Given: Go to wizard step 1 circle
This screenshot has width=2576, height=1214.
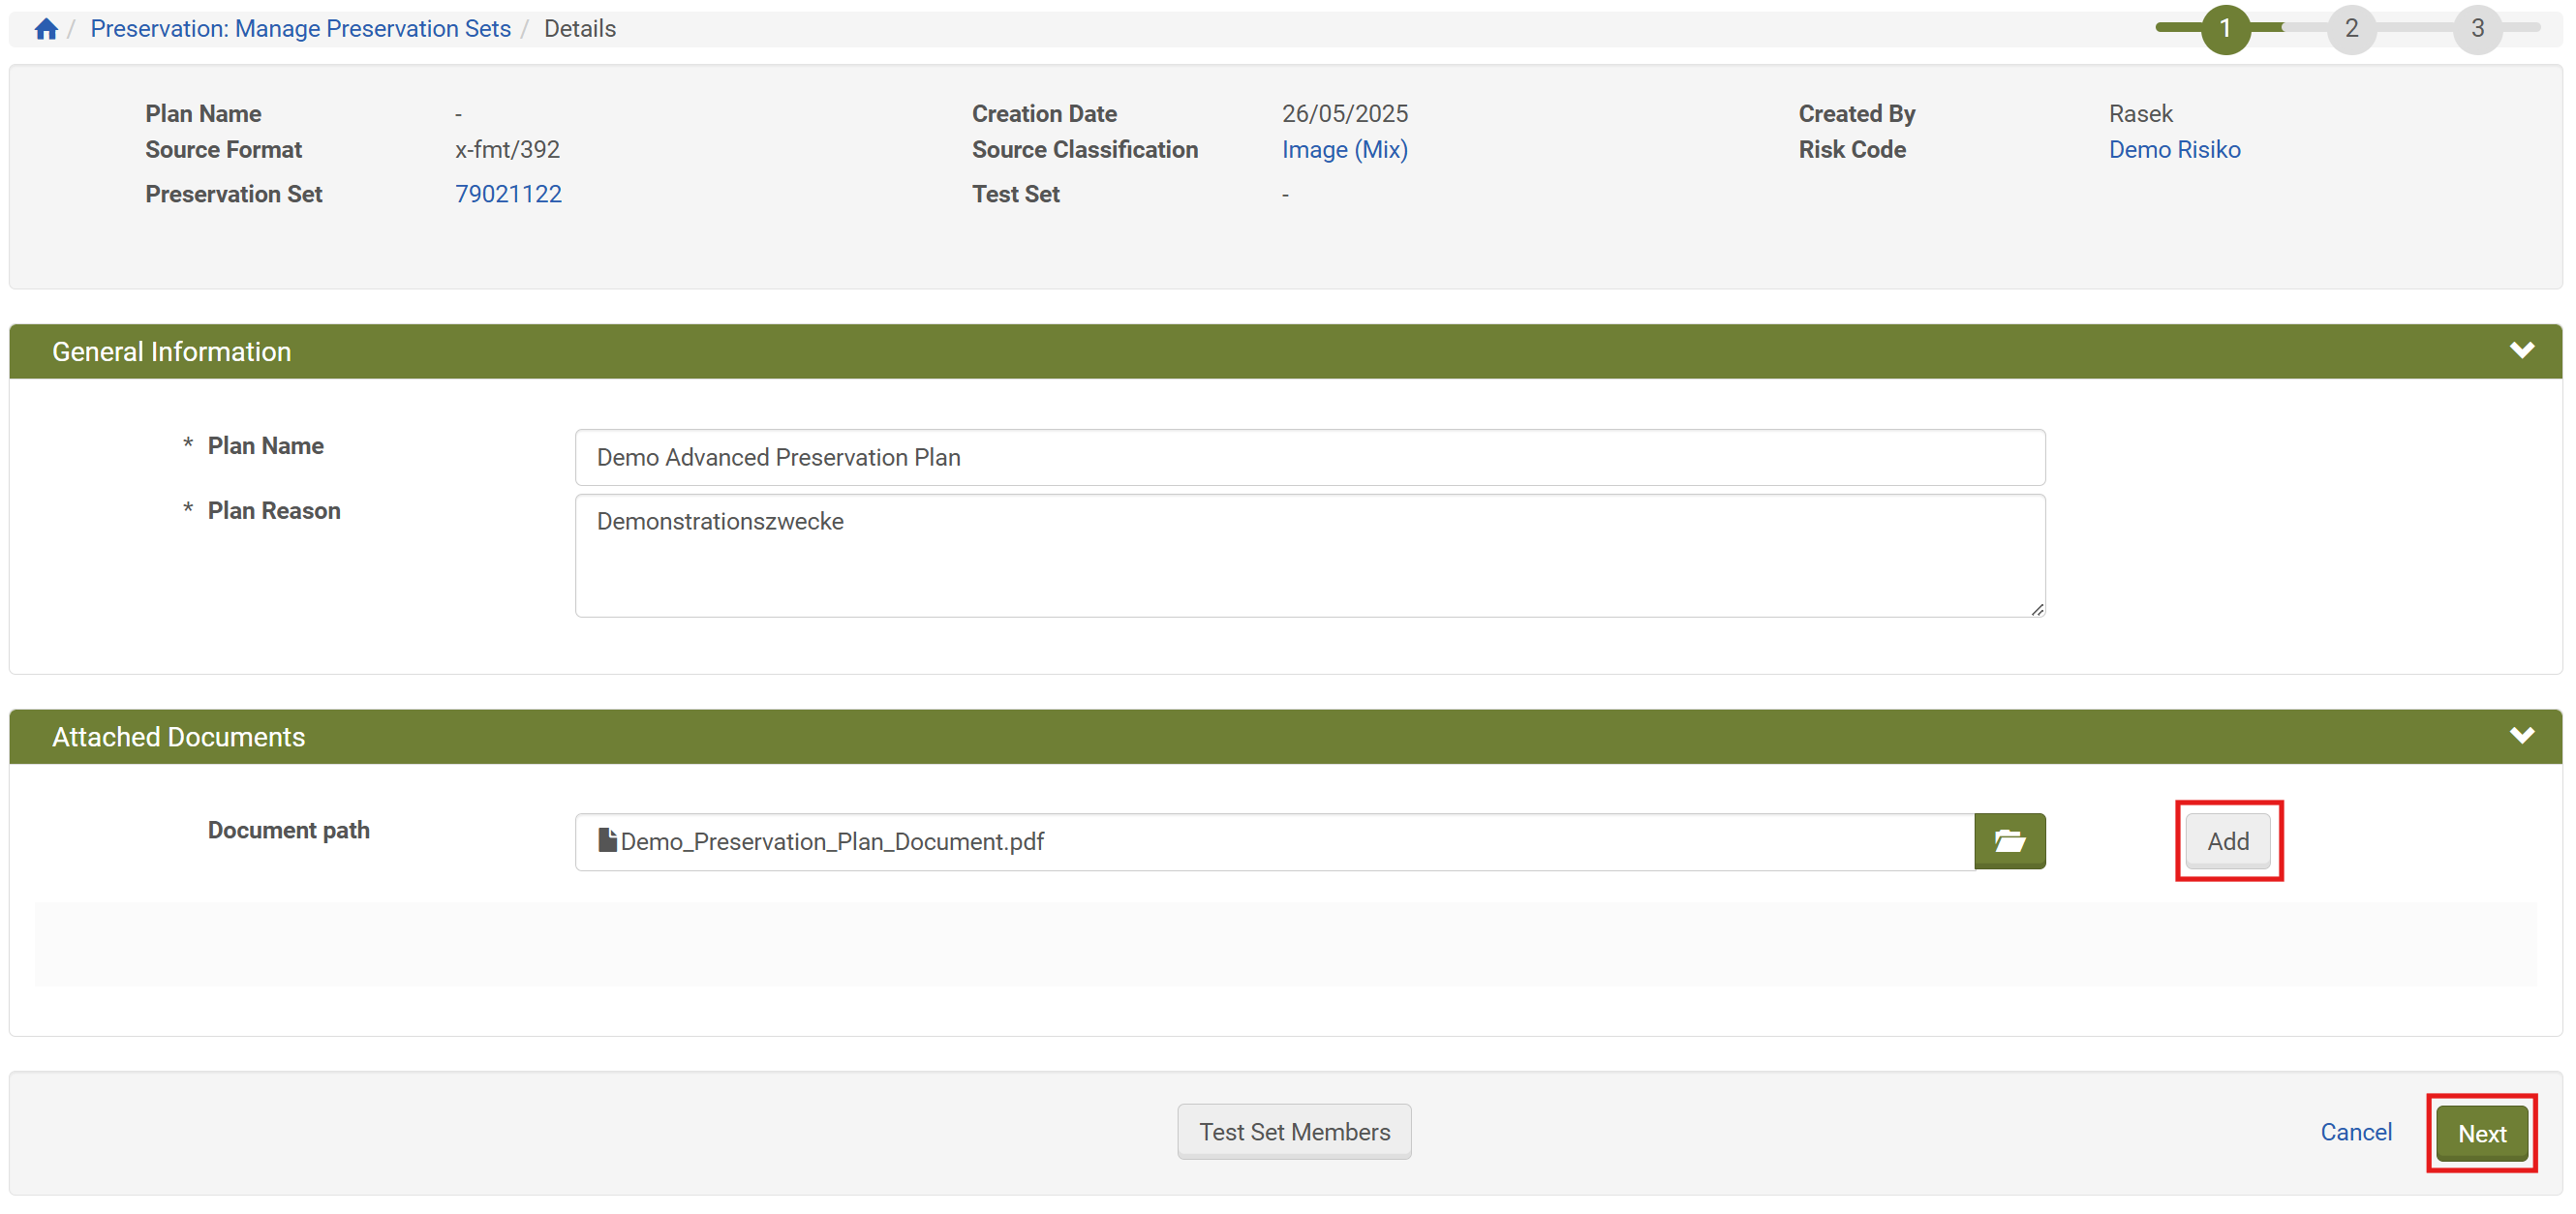Looking at the screenshot, I should pyautogui.click(x=2225, y=29).
